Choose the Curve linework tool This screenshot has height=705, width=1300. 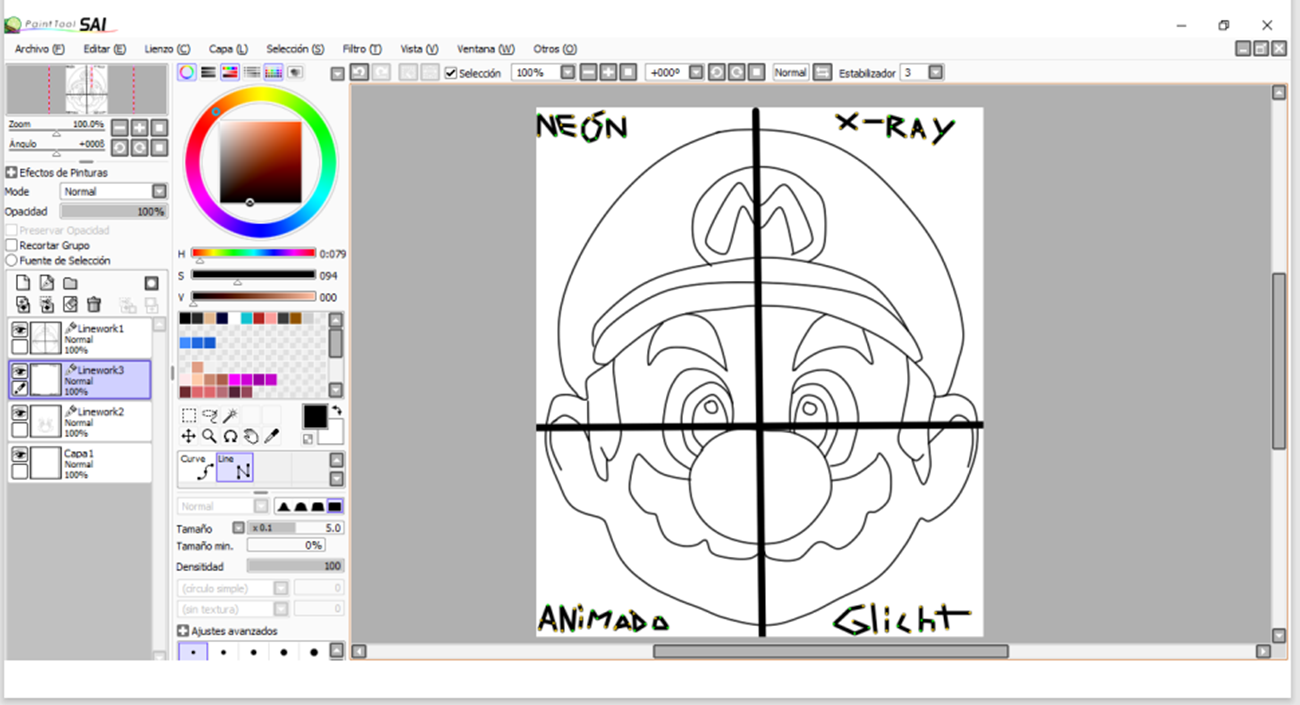pyautogui.click(x=196, y=467)
